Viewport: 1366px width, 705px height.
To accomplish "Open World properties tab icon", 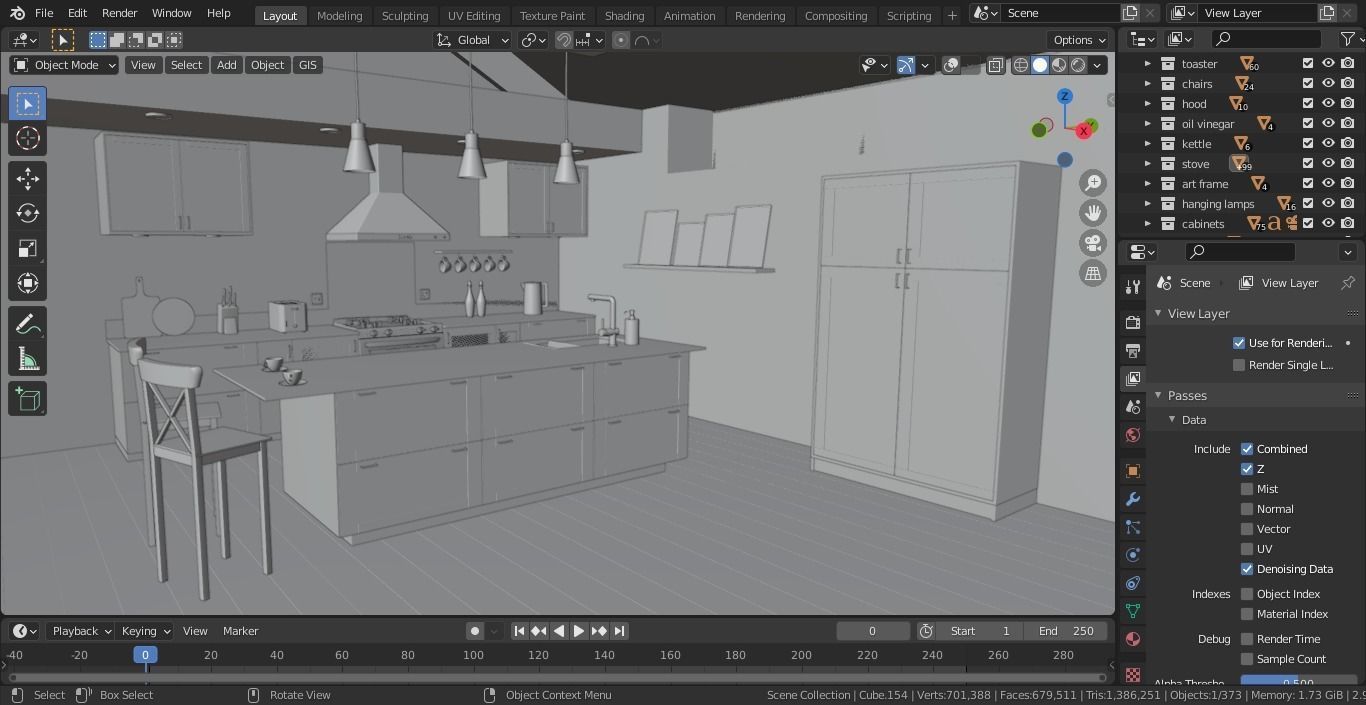I will [x=1133, y=434].
